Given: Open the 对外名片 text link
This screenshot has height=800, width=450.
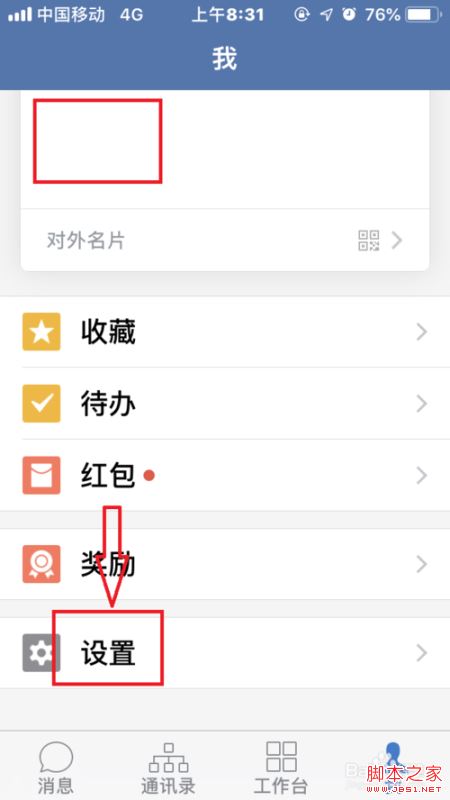Looking at the screenshot, I should click(x=86, y=240).
